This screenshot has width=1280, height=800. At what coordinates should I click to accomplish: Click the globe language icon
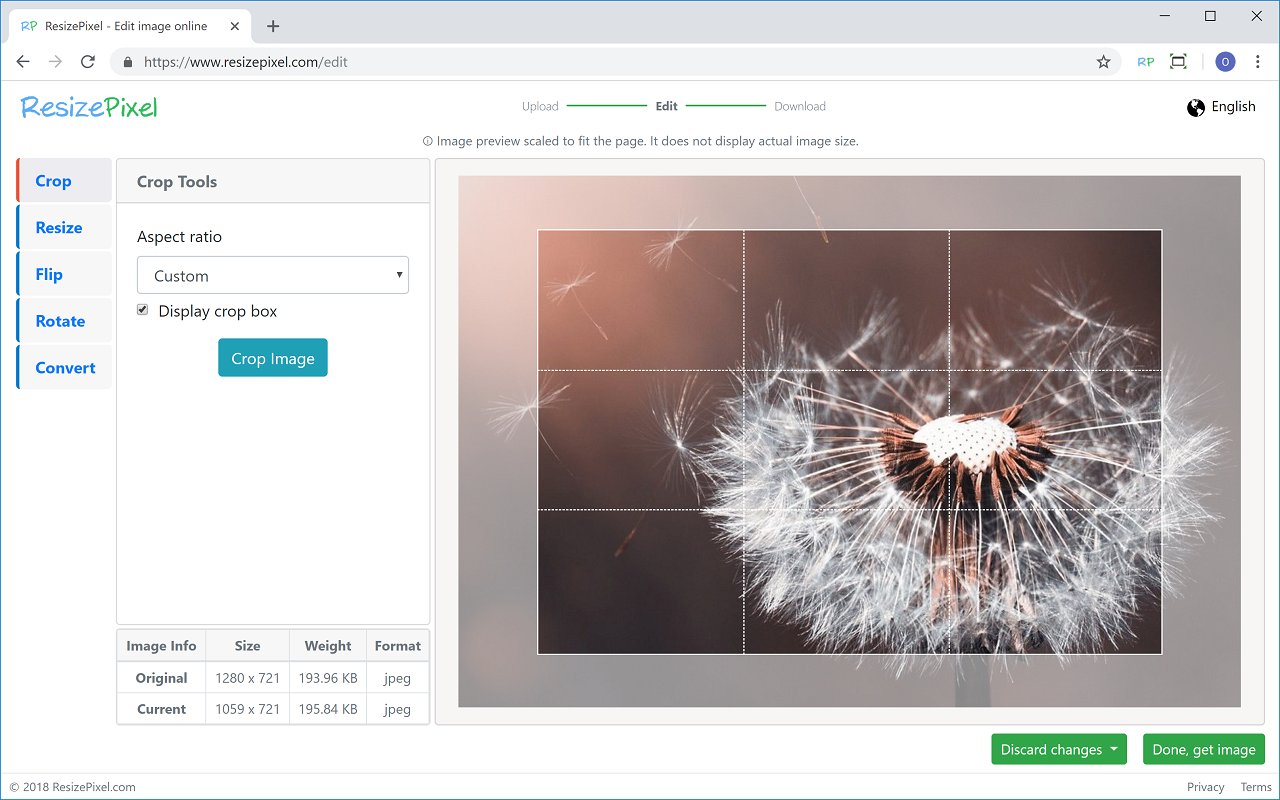point(1196,108)
